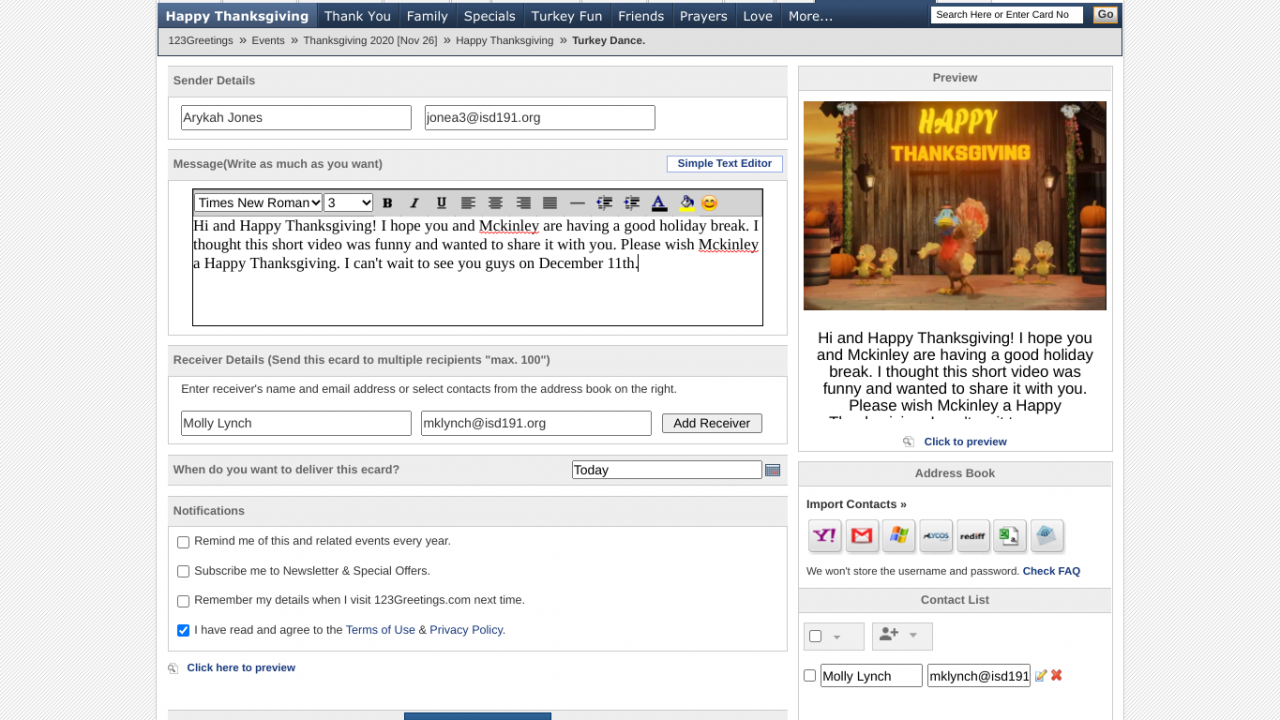1280x720 pixels.
Task: Open the Turkey Fun tab
Action: (x=567, y=16)
